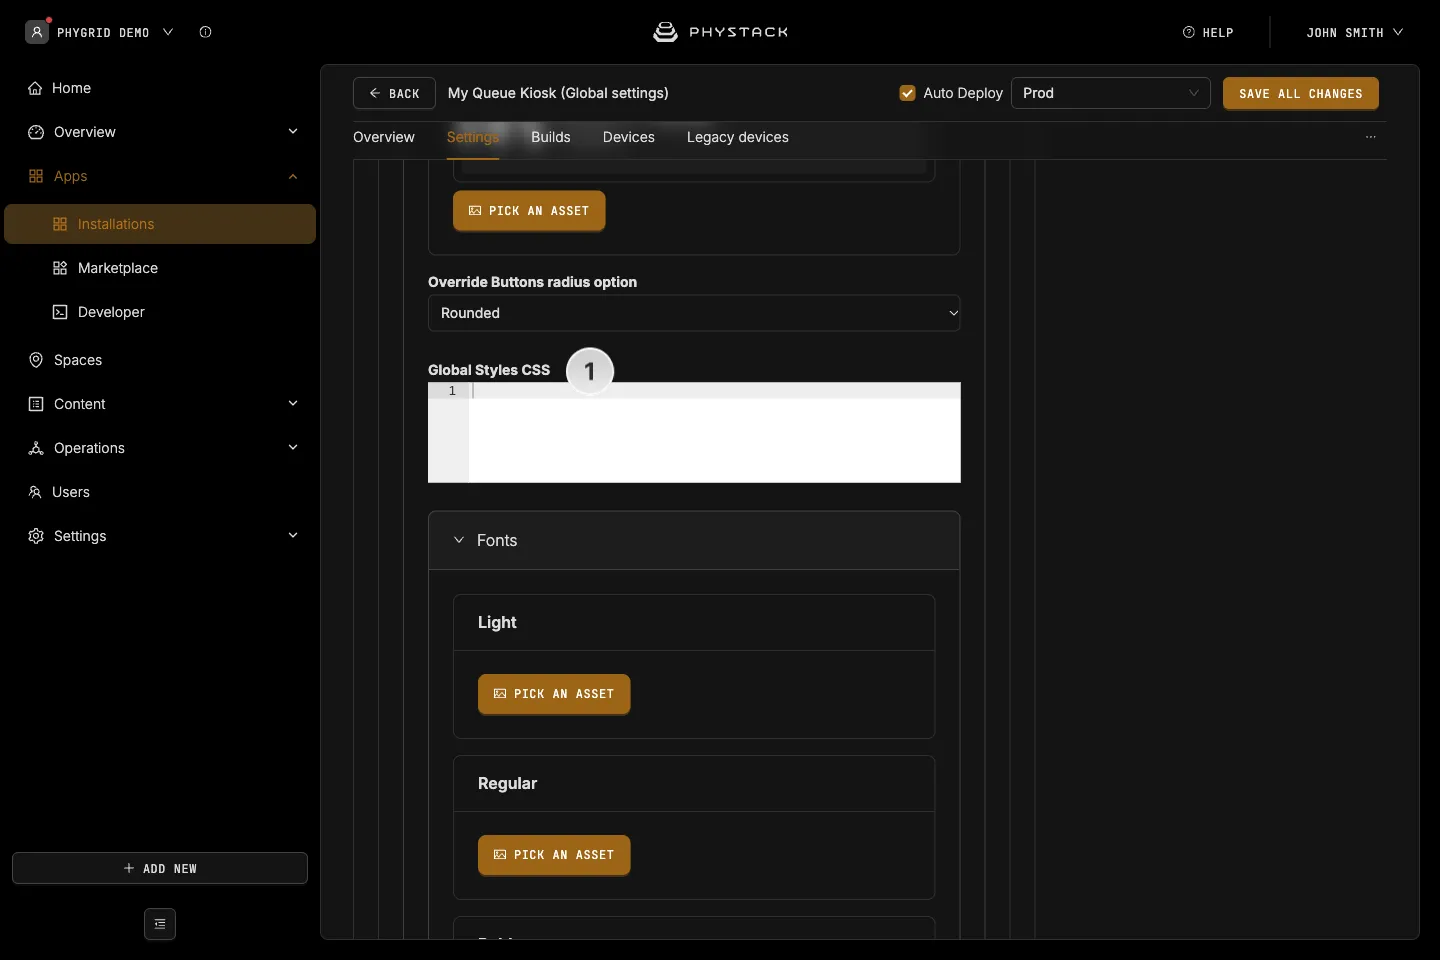Expand the Content sidebar chevron
Viewport: 1440px width, 960px height.
click(x=293, y=404)
